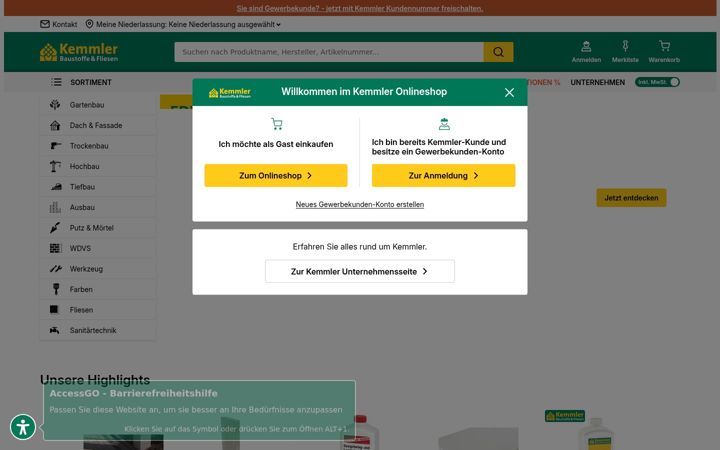This screenshot has width=720, height=450.
Task: Click Neues Gewerbekunden-Konto erstellen link
Action: (x=360, y=204)
